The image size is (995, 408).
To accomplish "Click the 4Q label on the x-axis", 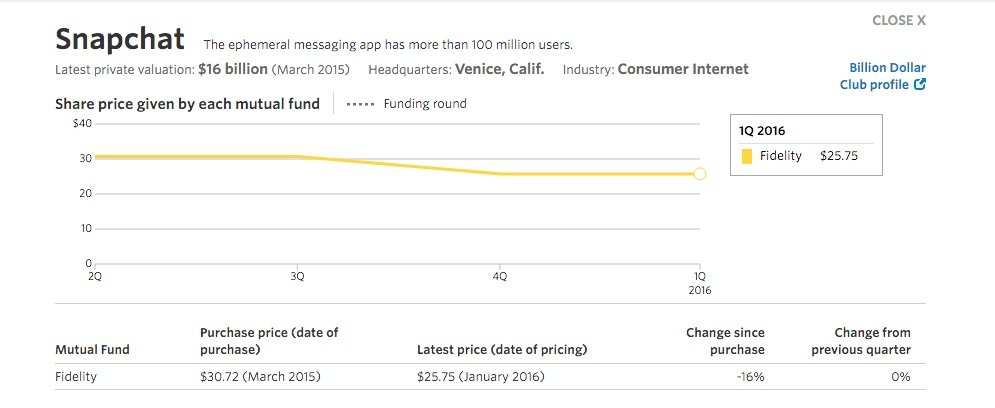I will pos(500,274).
